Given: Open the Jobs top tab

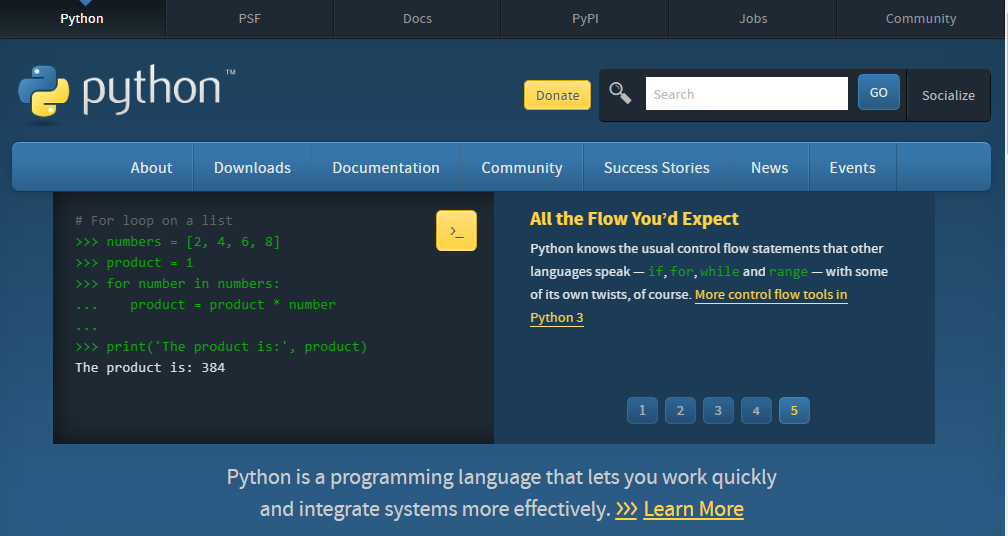Looking at the screenshot, I should [x=753, y=19].
